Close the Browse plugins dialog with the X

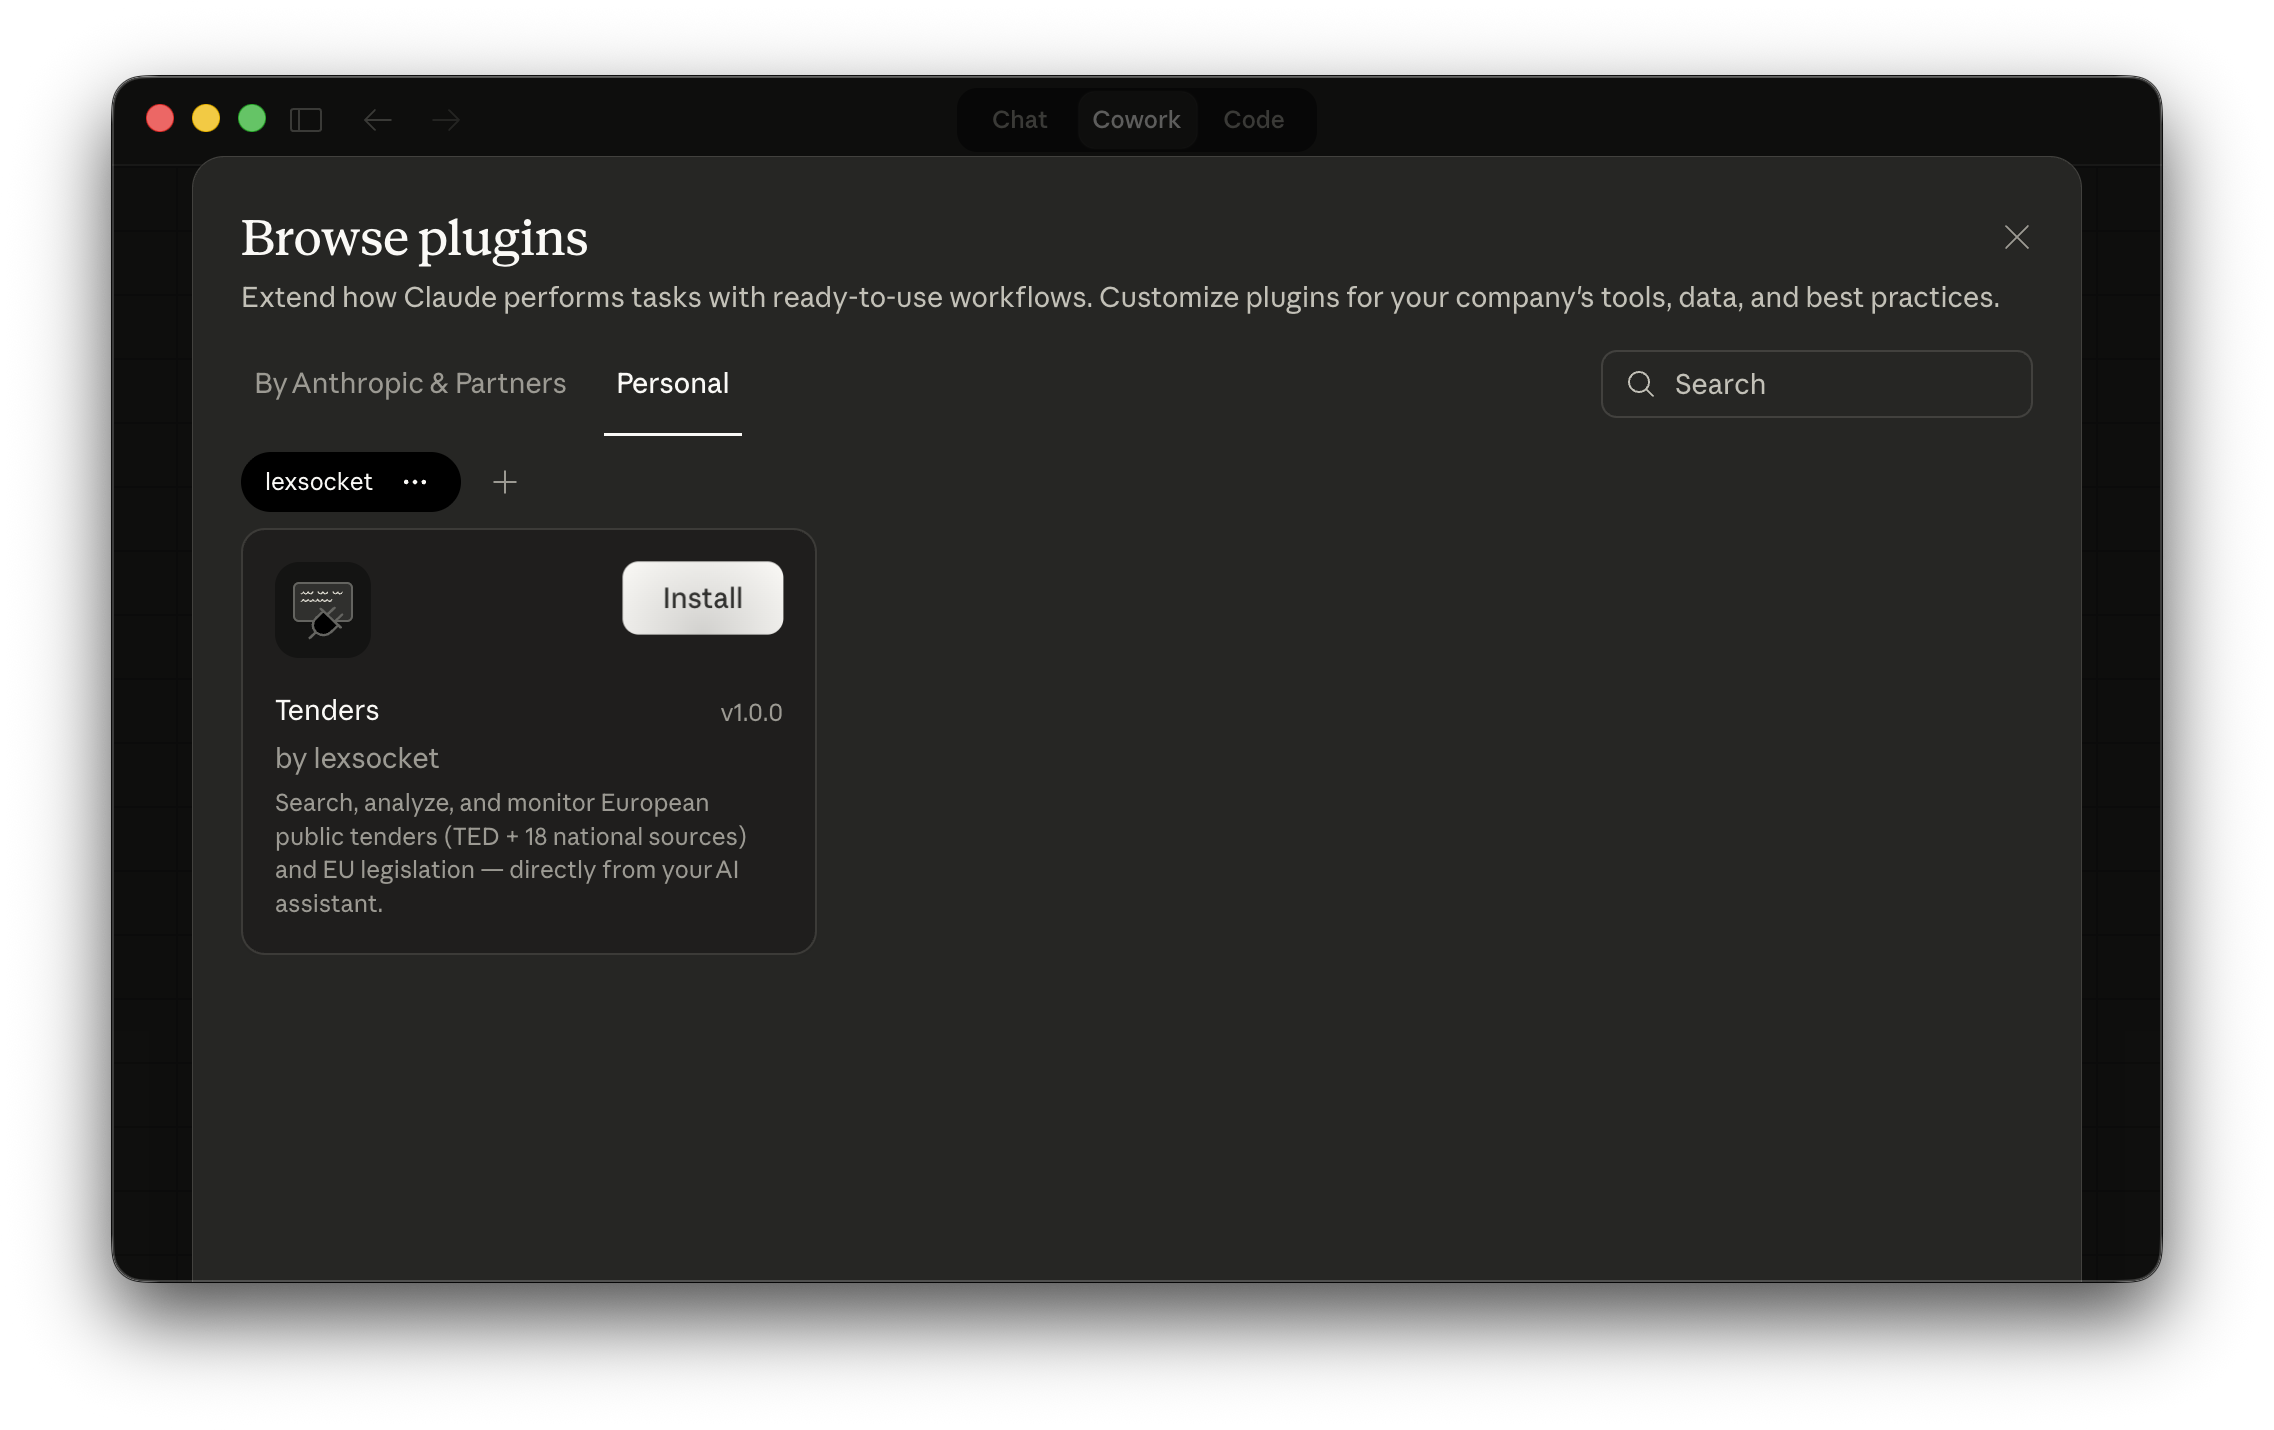click(x=2016, y=238)
